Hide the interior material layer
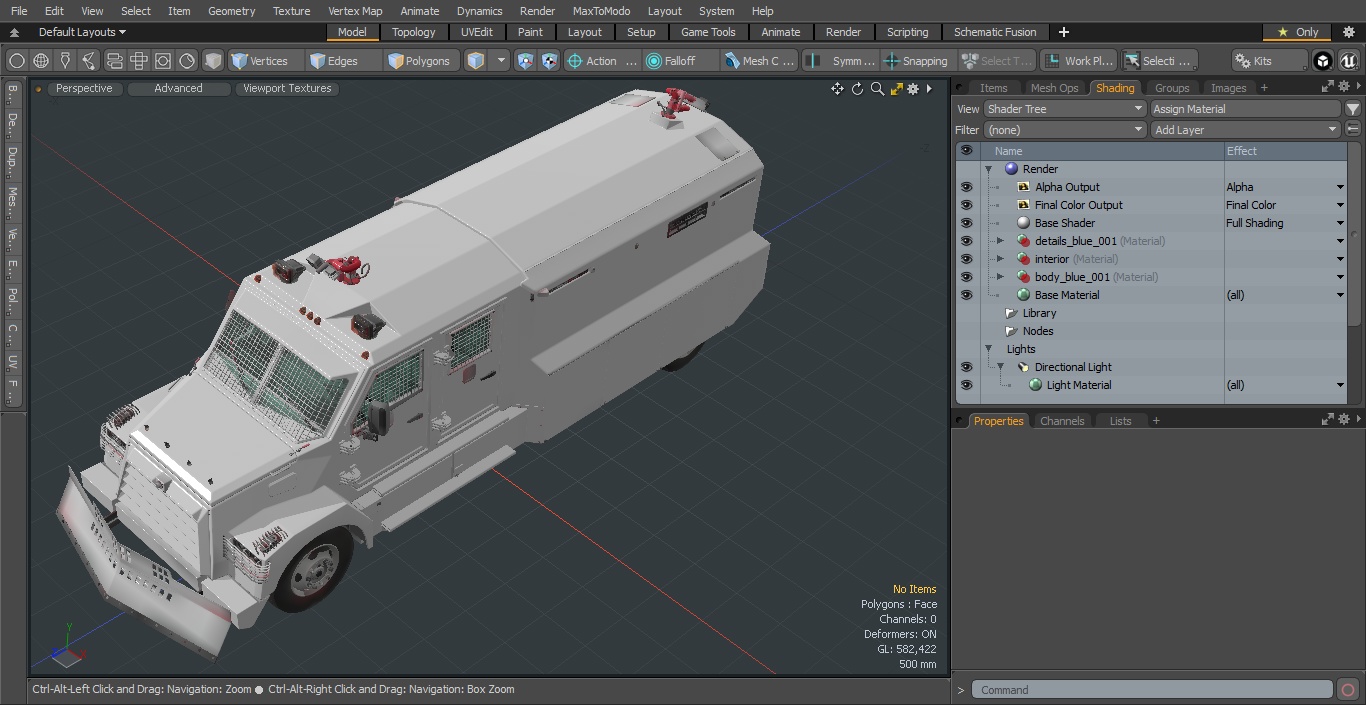The width and height of the screenshot is (1366, 705). [x=966, y=259]
